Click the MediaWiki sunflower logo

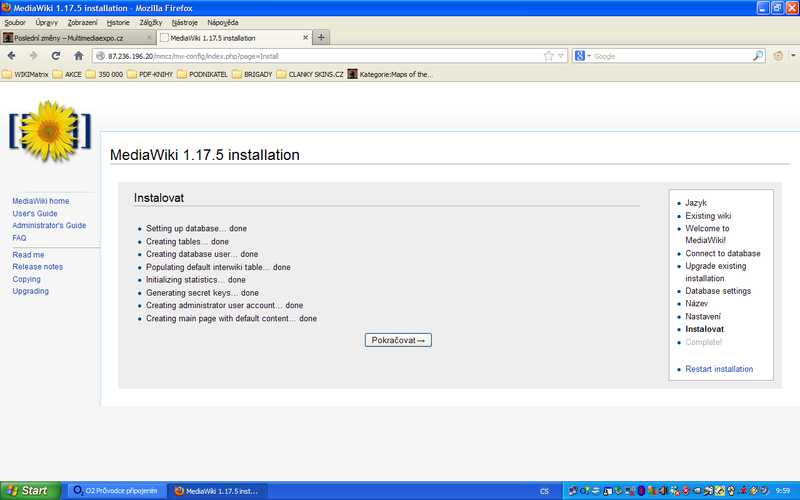coord(49,131)
